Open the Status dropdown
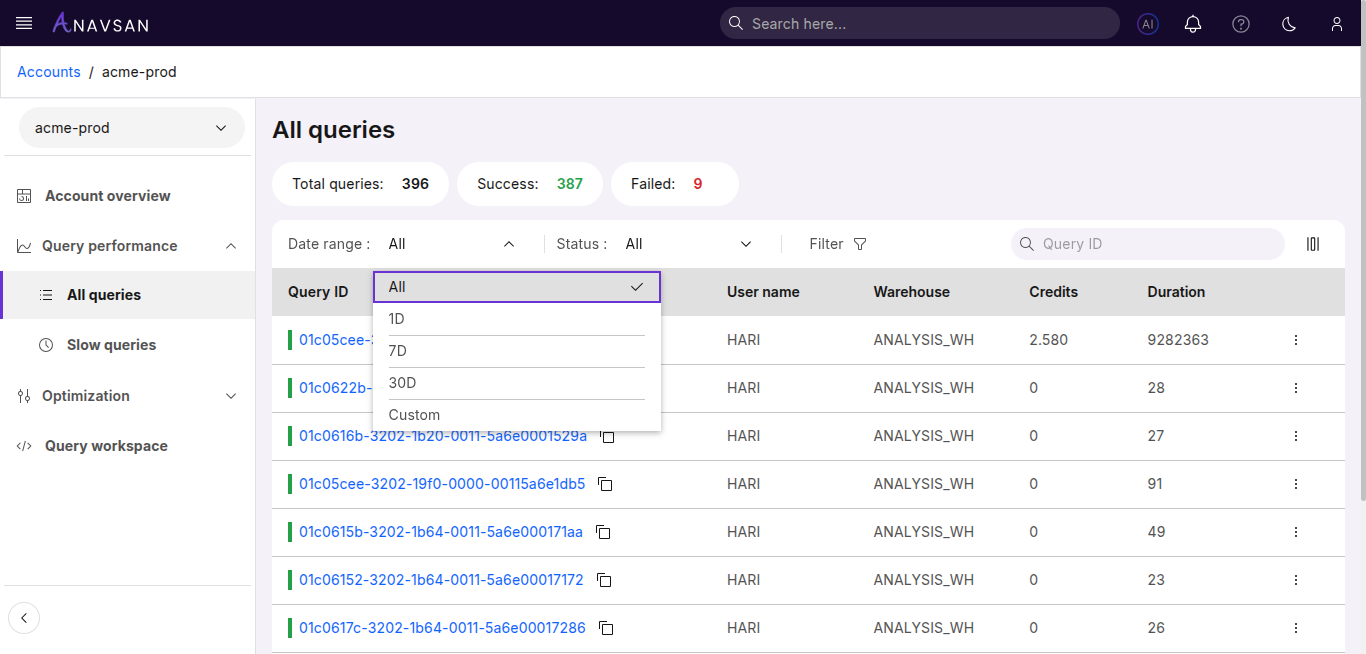The image size is (1366, 654). [x=688, y=244]
